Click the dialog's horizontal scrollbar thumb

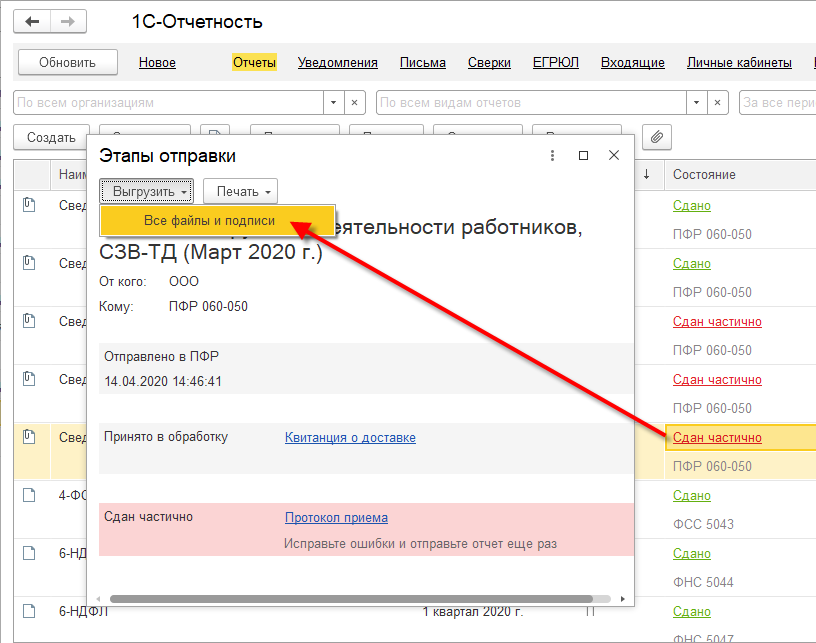coord(351,599)
